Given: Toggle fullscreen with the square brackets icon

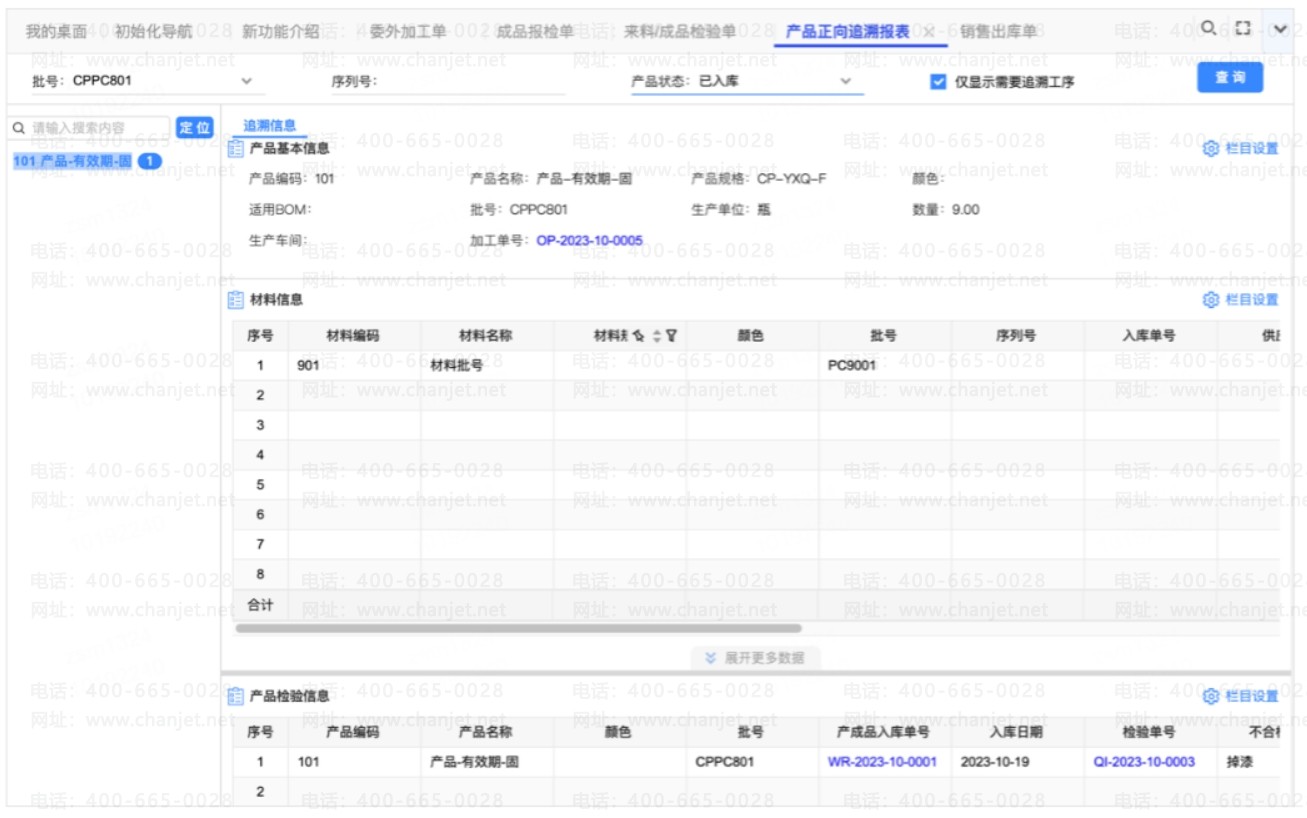Looking at the screenshot, I should (x=1243, y=29).
